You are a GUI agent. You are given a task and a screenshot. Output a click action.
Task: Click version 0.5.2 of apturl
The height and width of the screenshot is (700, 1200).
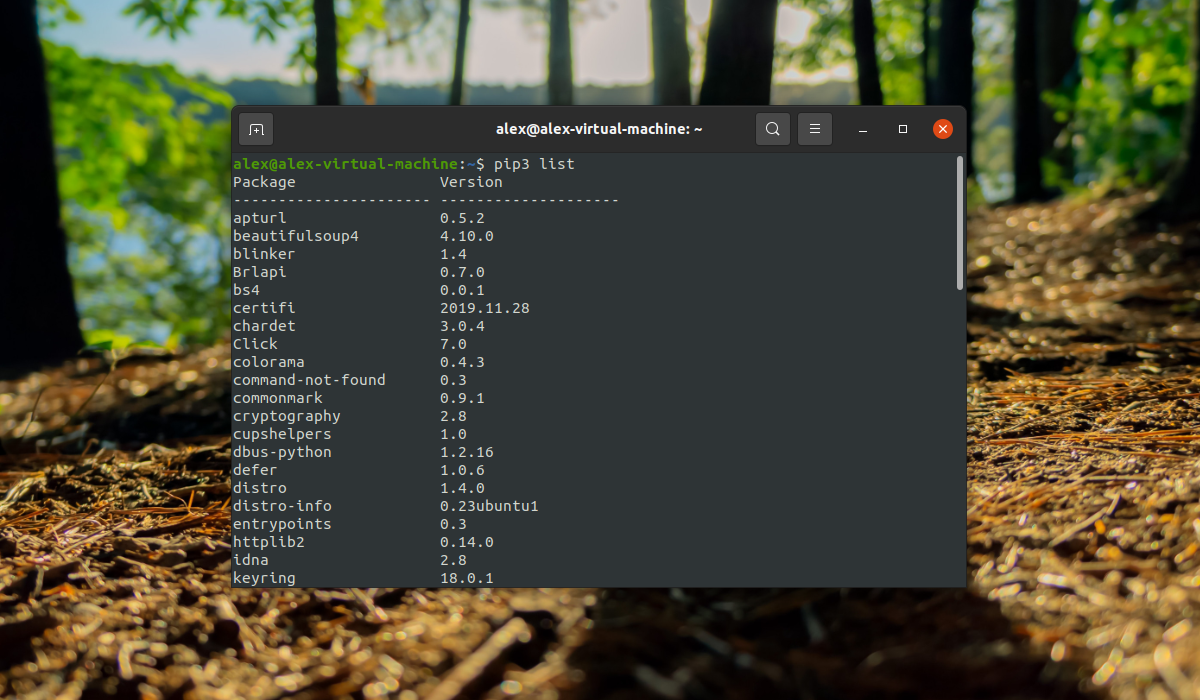pos(462,218)
